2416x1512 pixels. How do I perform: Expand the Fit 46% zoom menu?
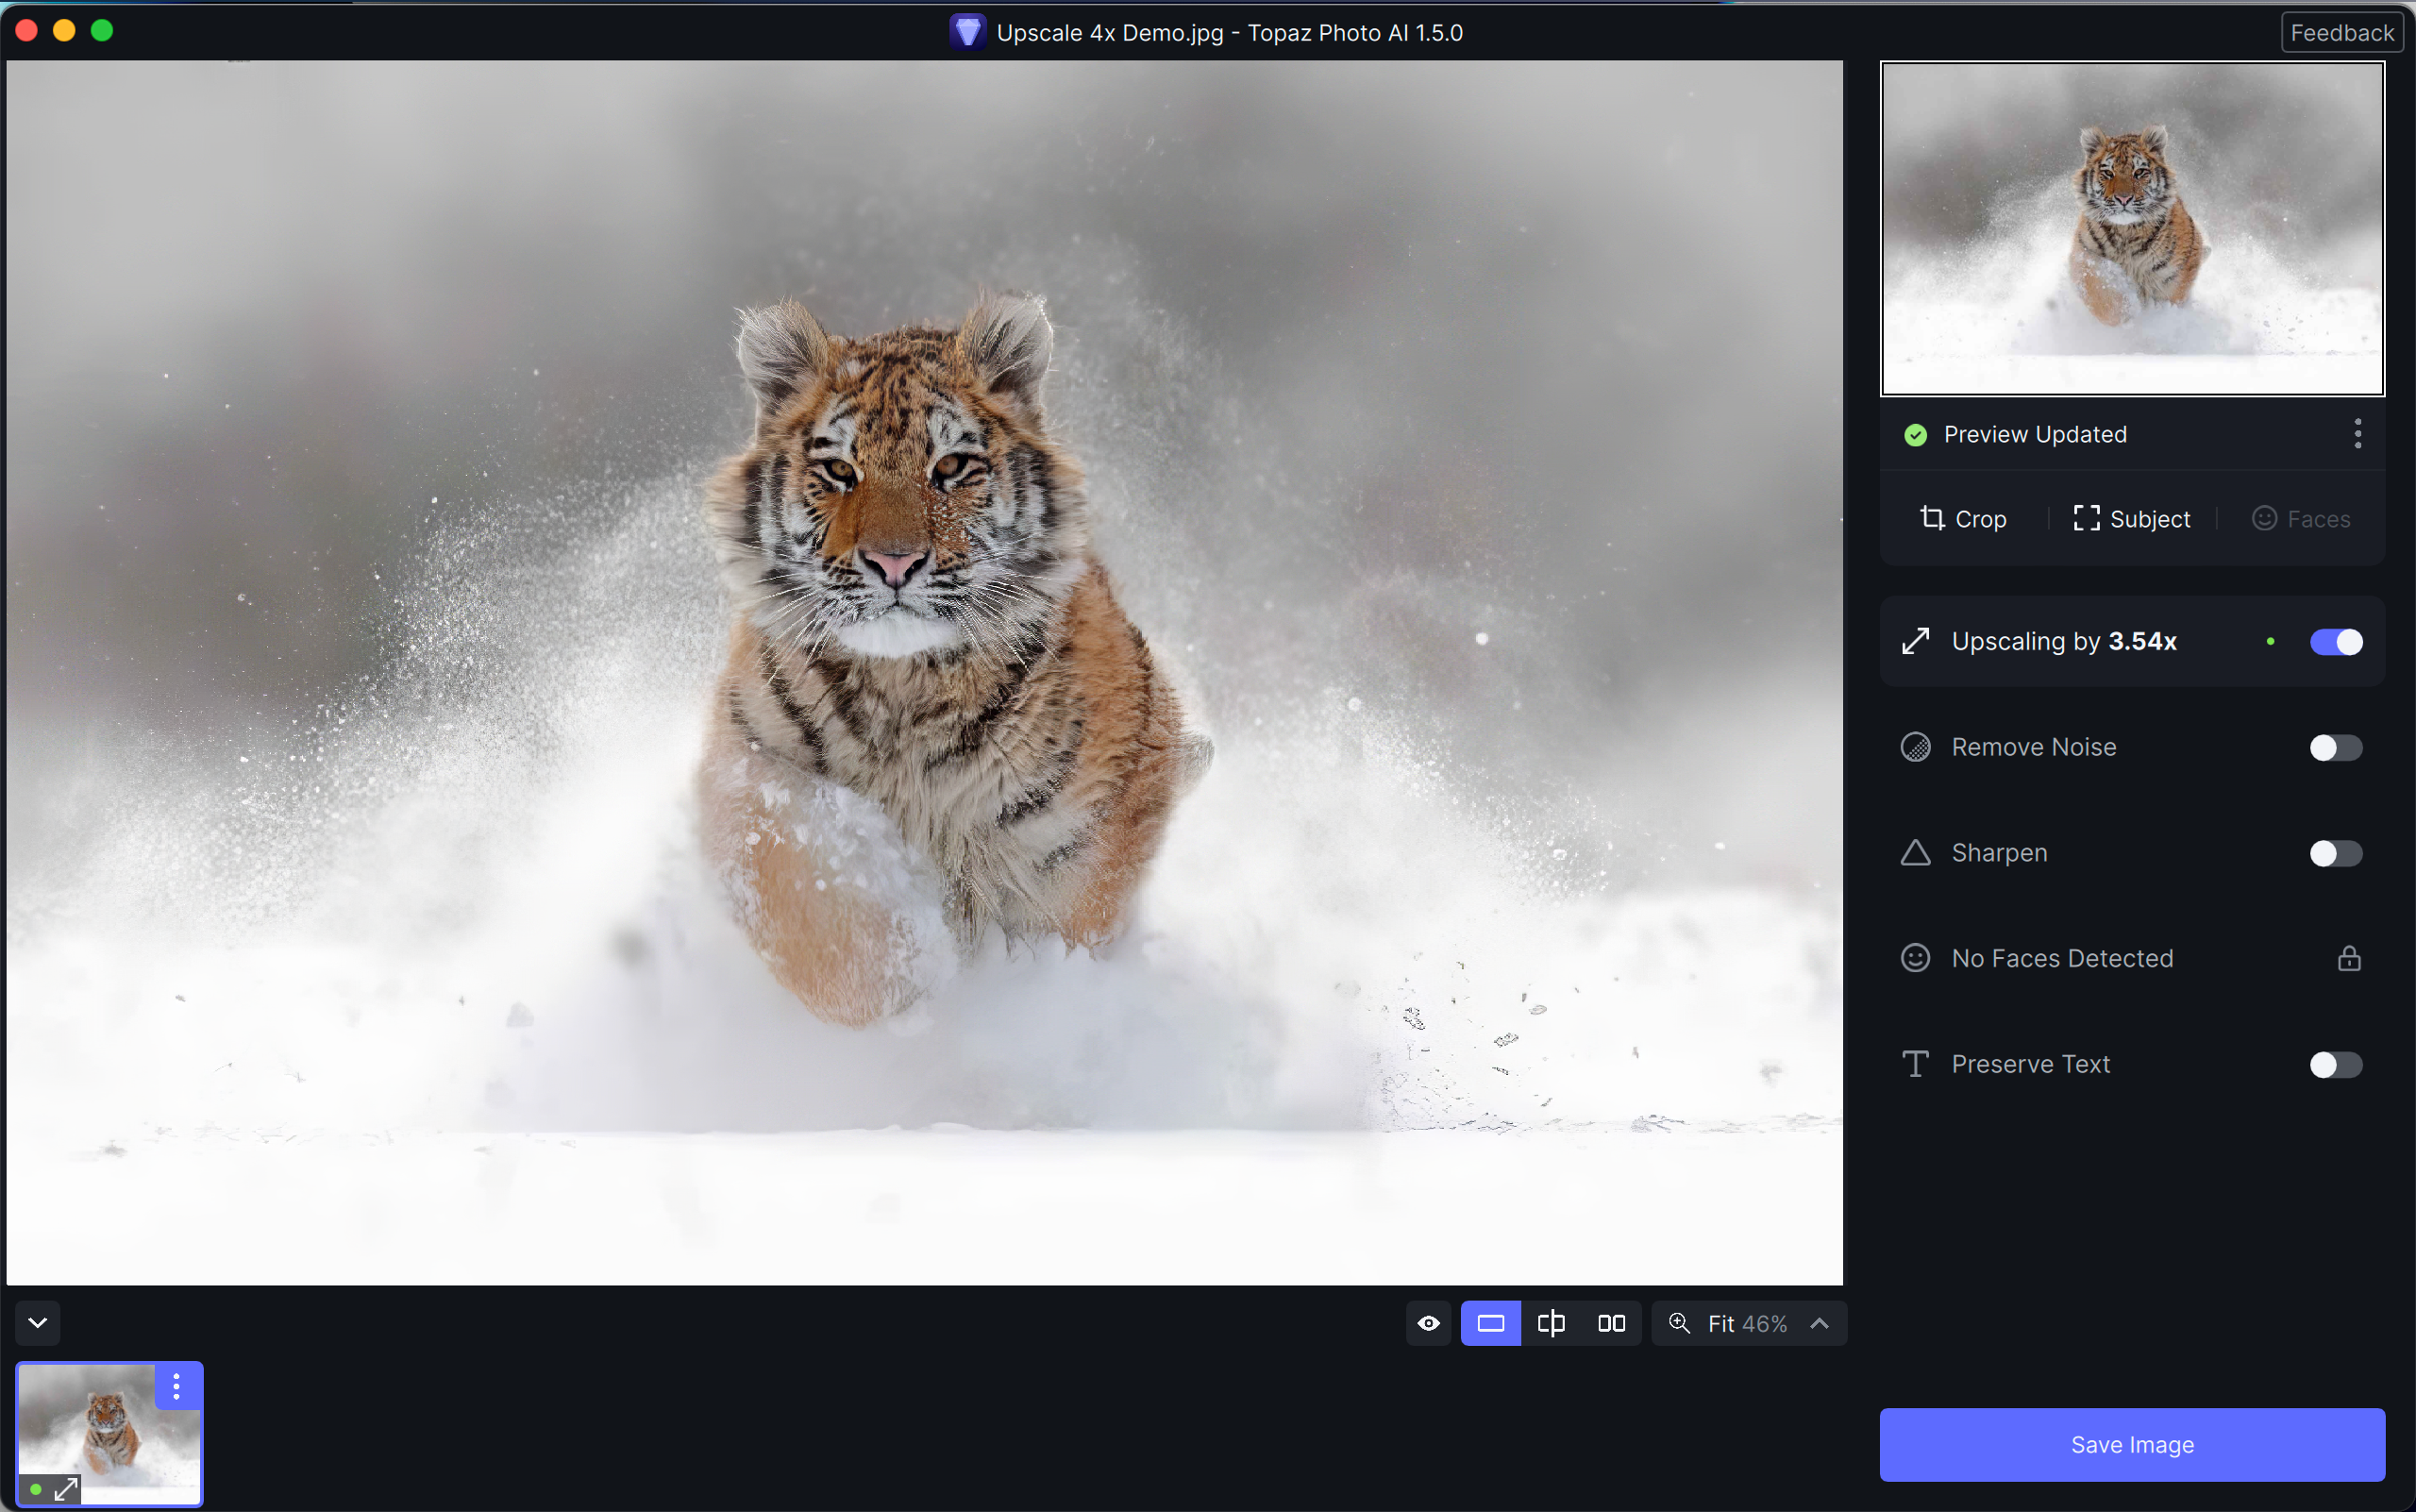[x=1819, y=1323]
